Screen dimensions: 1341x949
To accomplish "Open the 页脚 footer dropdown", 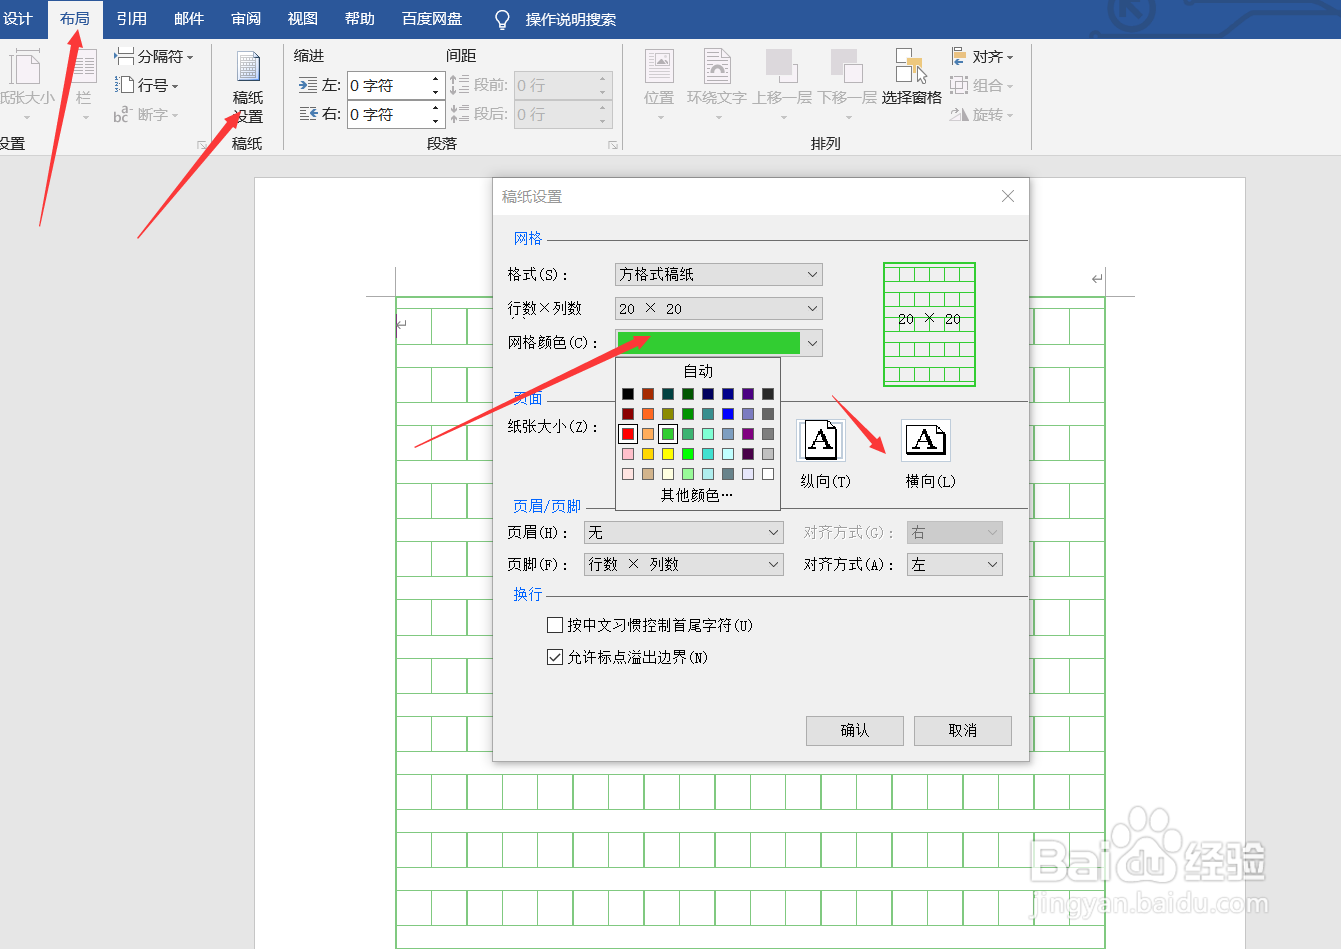I will click(x=684, y=565).
